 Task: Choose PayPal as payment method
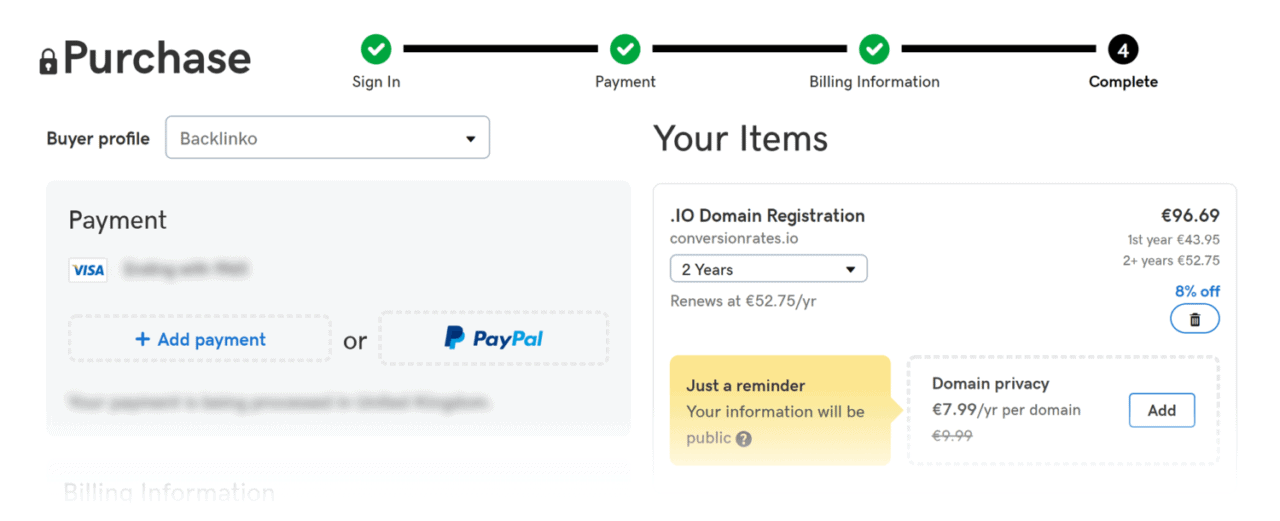coord(494,339)
